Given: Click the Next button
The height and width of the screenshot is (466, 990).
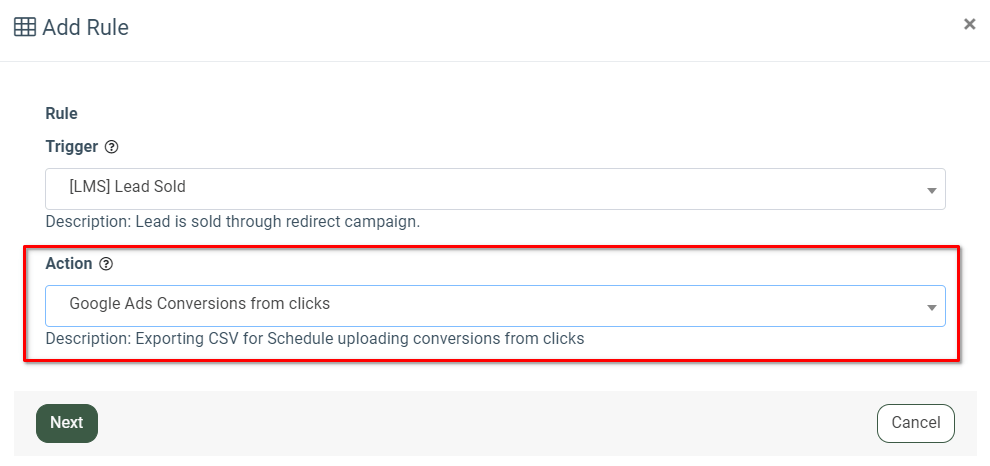Looking at the screenshot, I should click(x=67, y=423).
